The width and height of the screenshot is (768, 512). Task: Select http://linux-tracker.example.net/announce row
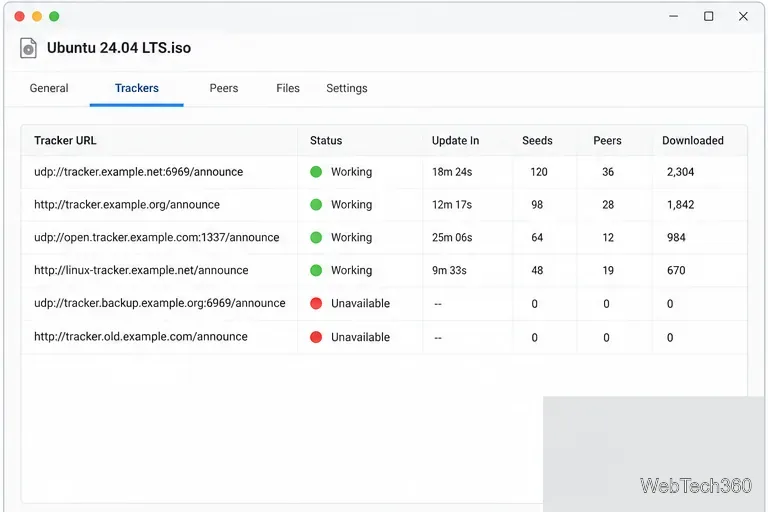tap(384, 270)
